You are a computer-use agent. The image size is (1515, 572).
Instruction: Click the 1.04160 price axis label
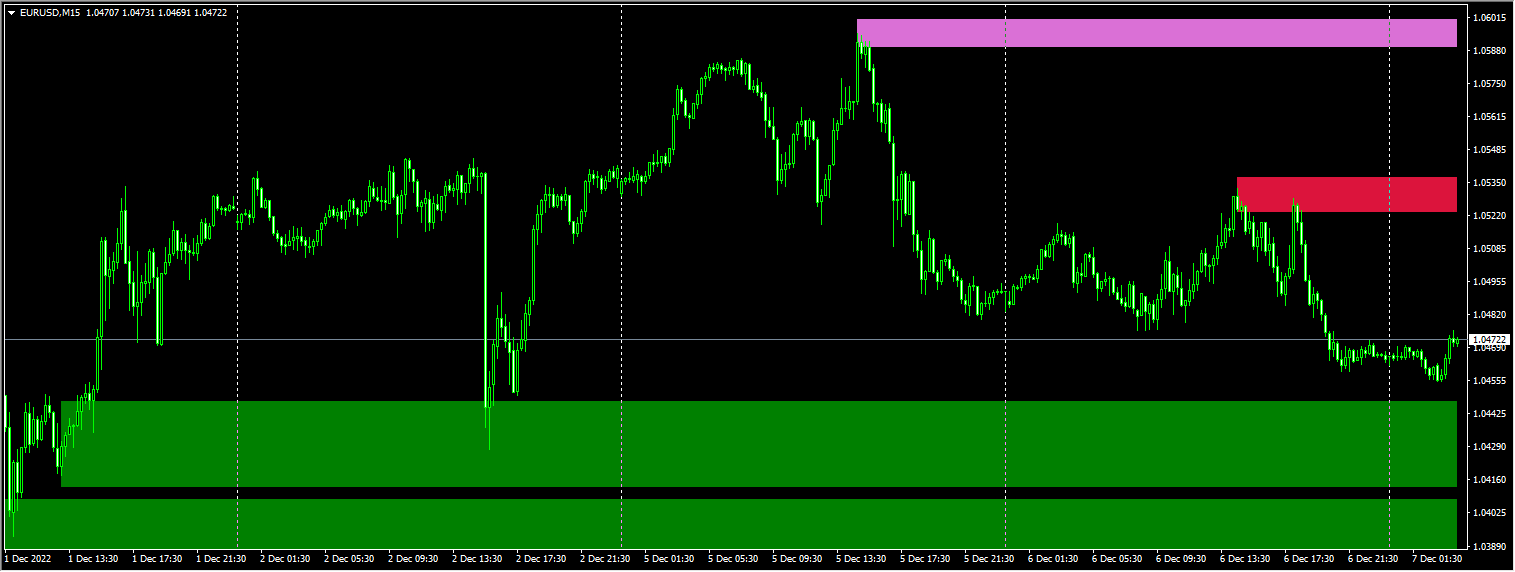[1490, 480]
